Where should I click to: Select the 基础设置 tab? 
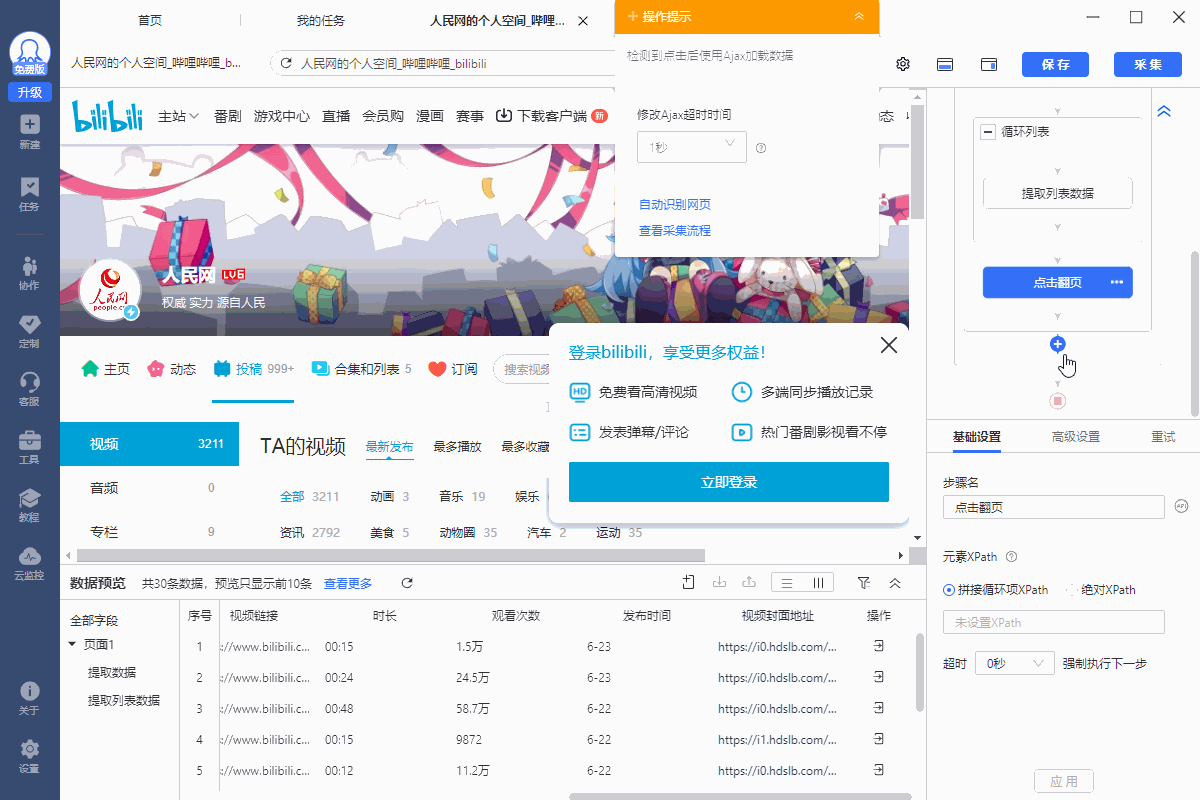coord(977,437)
